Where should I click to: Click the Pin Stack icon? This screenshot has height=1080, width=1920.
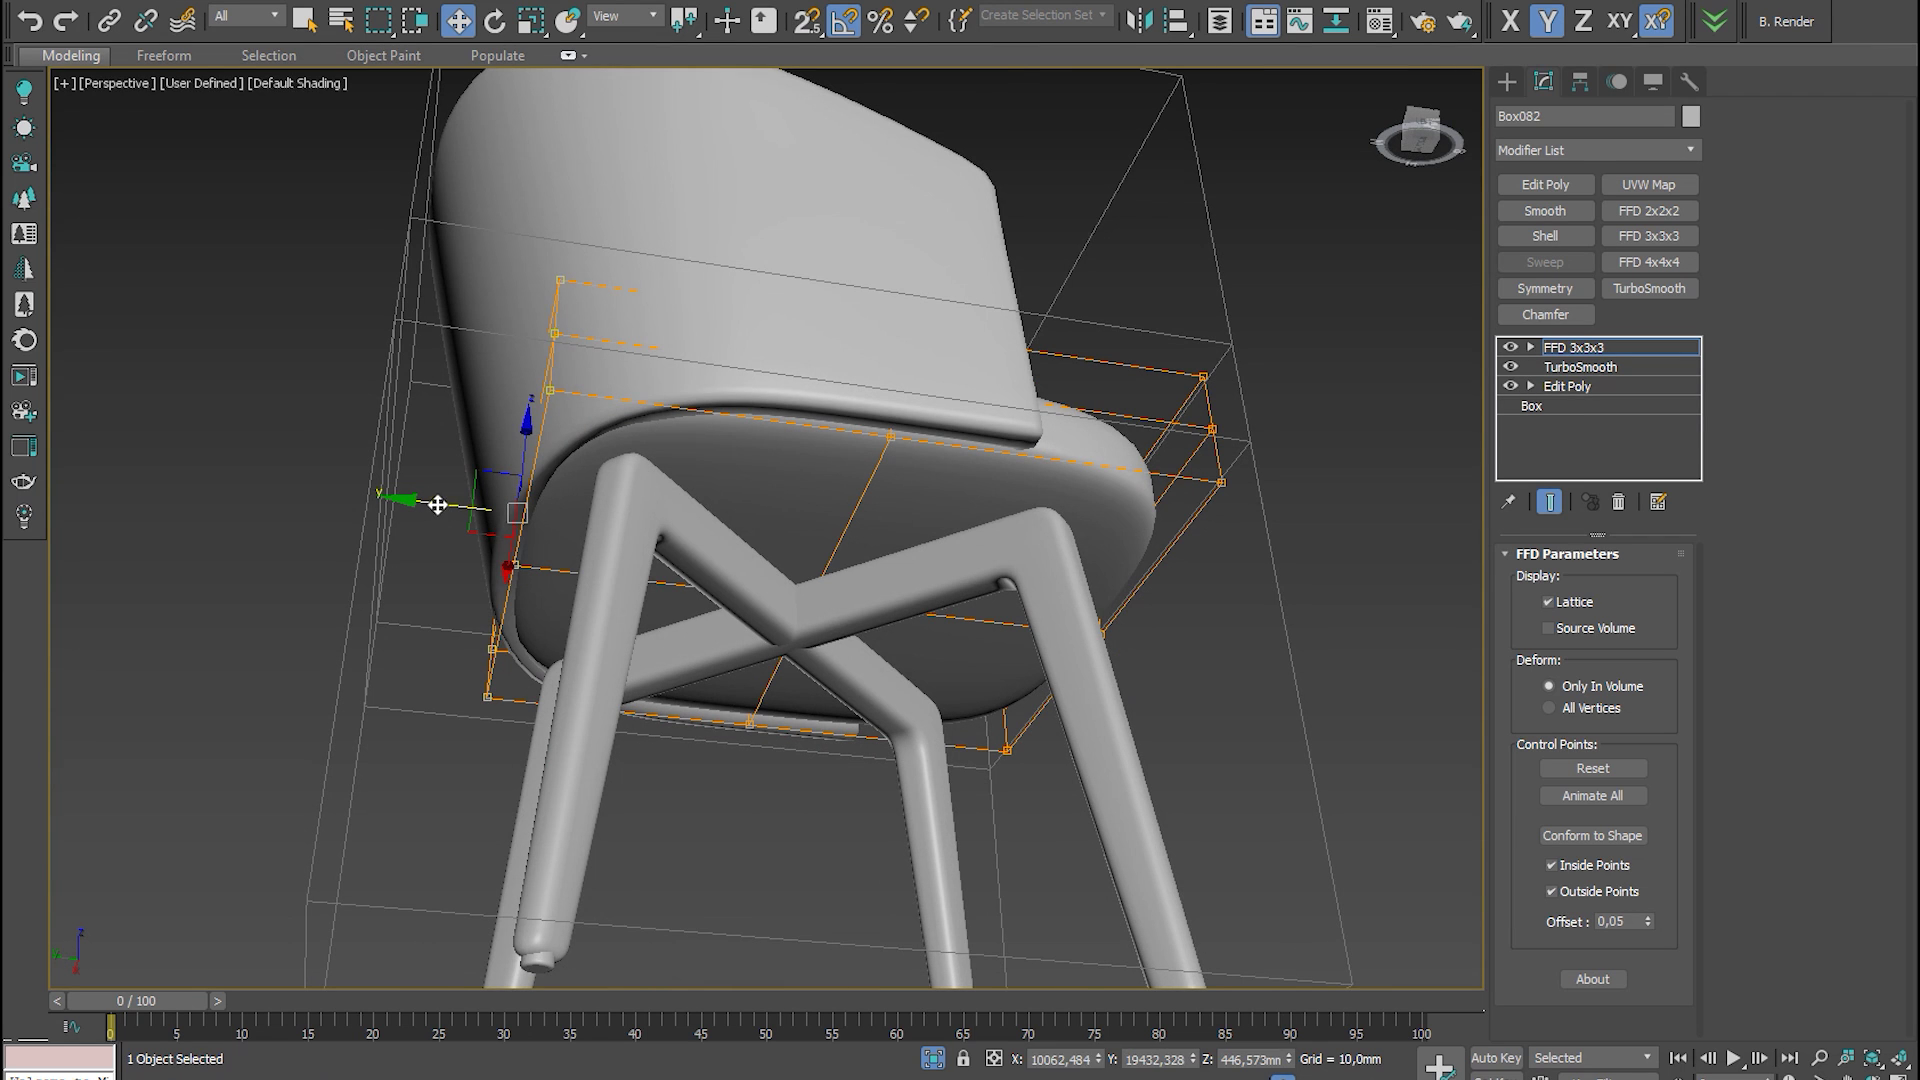pyautogui.click(x=1509, y=502)
